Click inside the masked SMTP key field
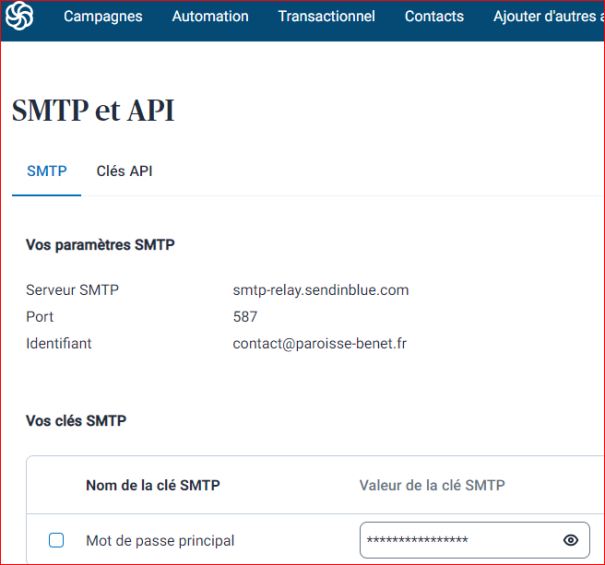605x565 pixels. pos(455,540)
